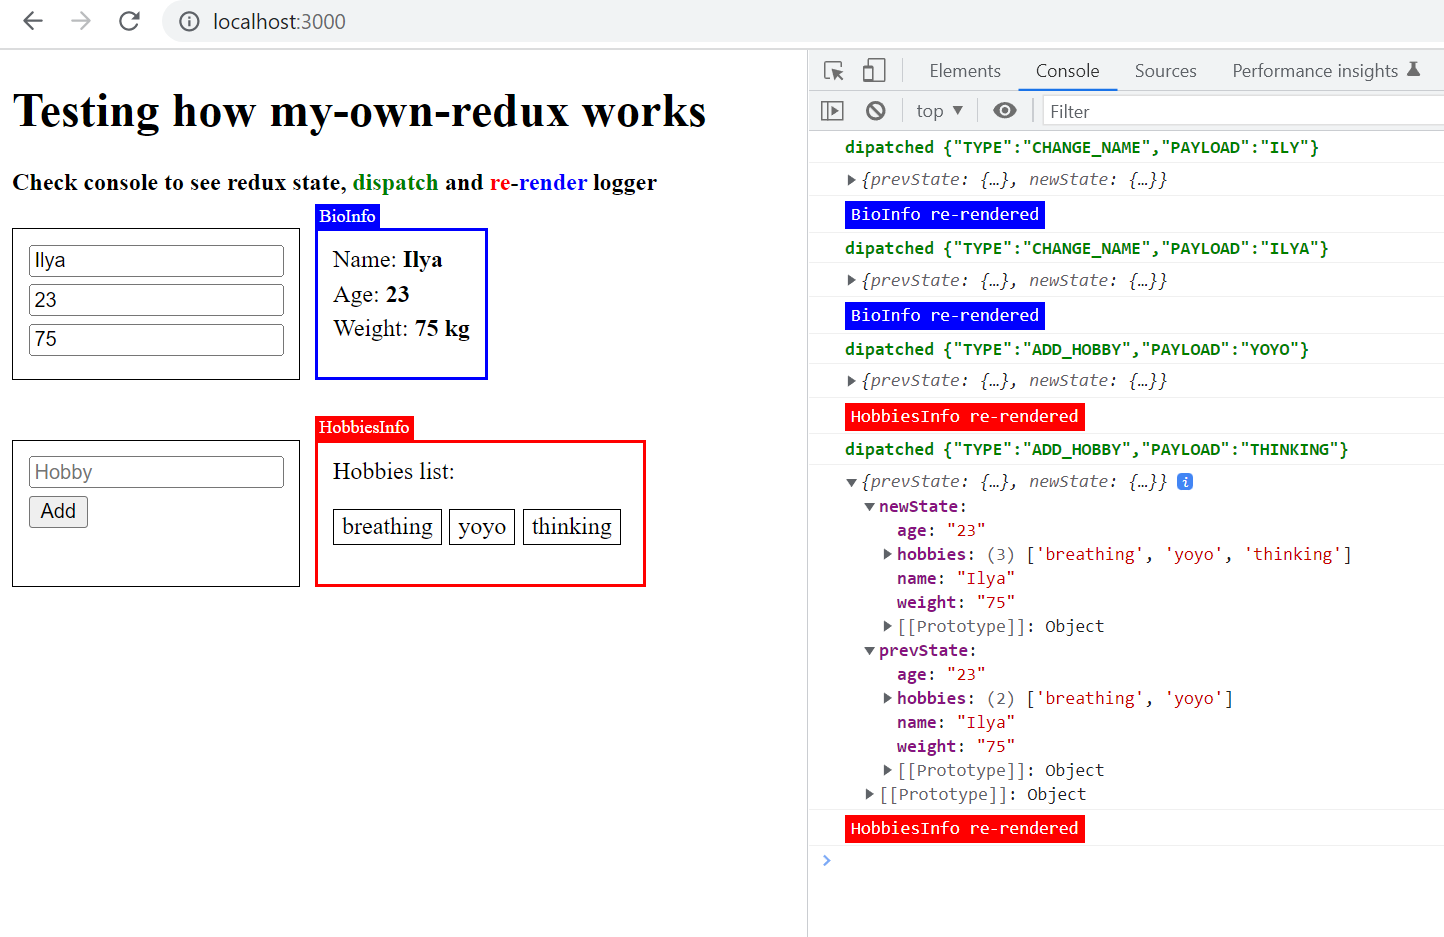1444x937 pixels.
Task: Click into the Hobby input field
Action: [156, 472]
